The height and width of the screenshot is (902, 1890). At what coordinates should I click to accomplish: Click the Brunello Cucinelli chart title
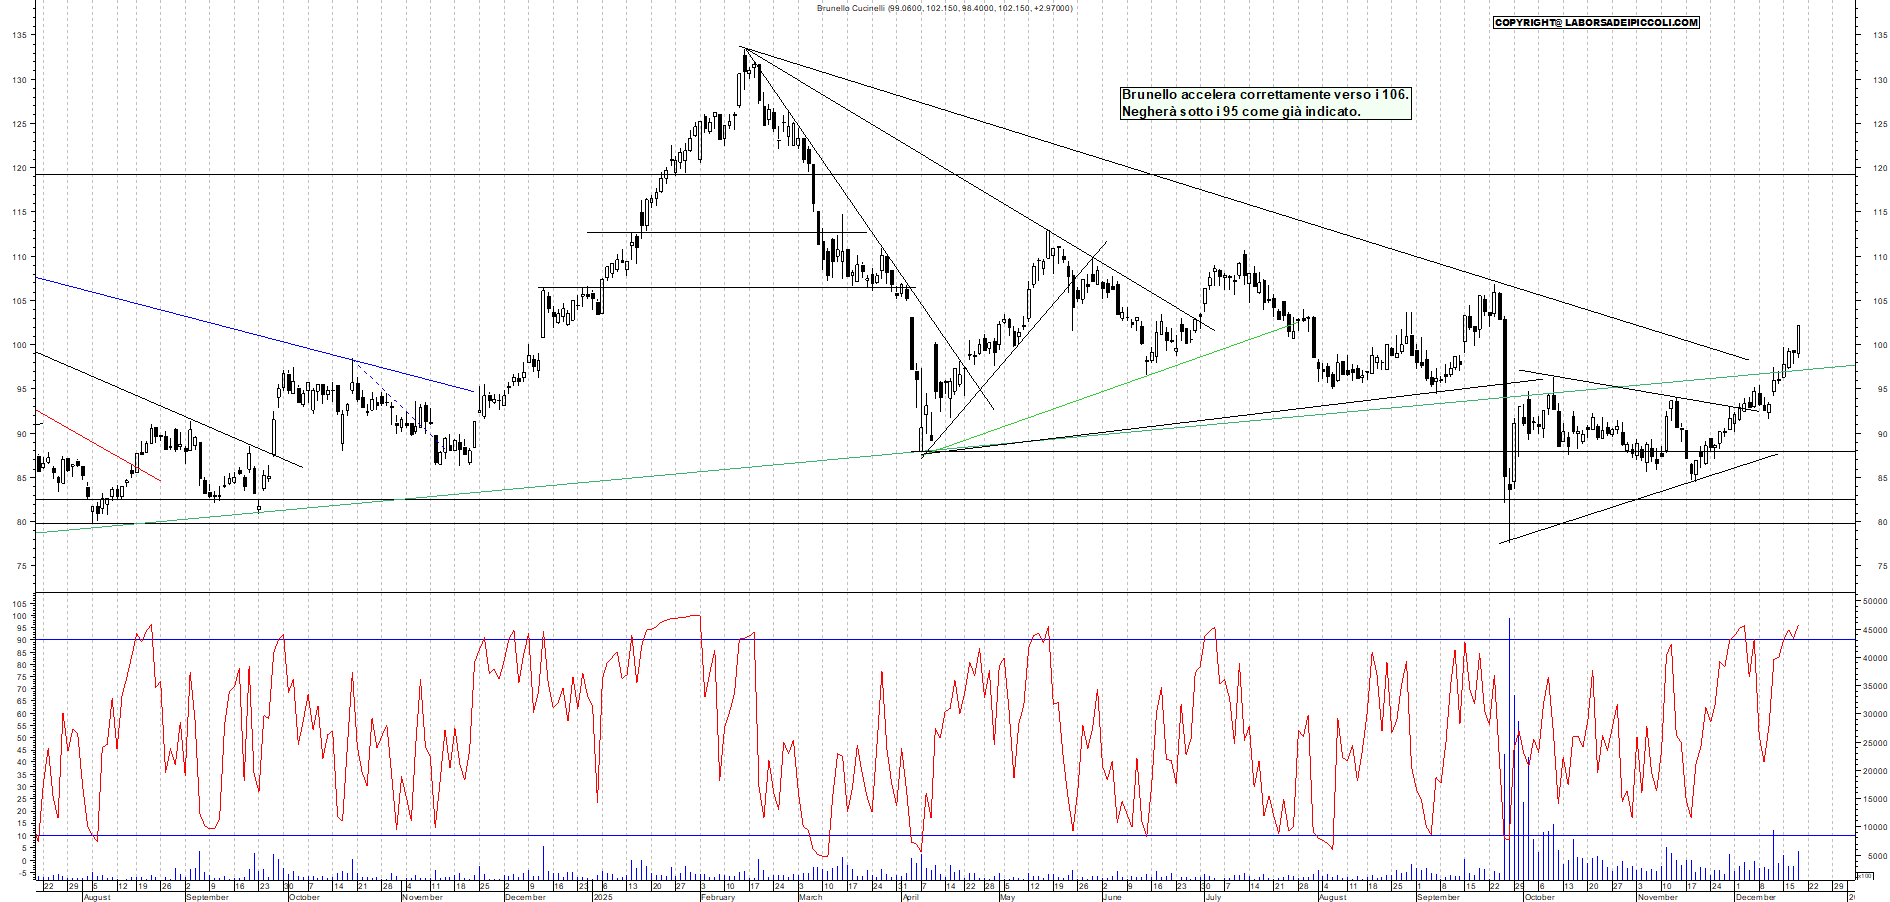tap(944, 8)
